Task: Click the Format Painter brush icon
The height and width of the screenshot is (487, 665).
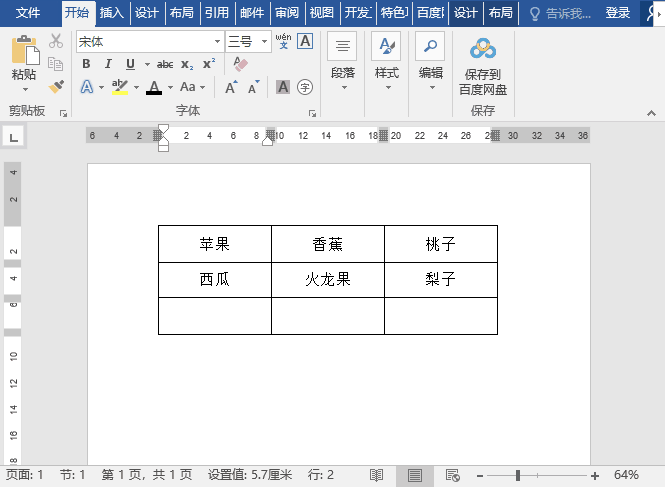Action: coord(56,87)
